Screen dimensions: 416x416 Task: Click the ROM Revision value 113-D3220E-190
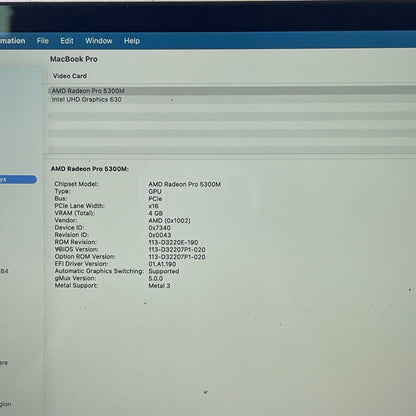click(173, 242)
